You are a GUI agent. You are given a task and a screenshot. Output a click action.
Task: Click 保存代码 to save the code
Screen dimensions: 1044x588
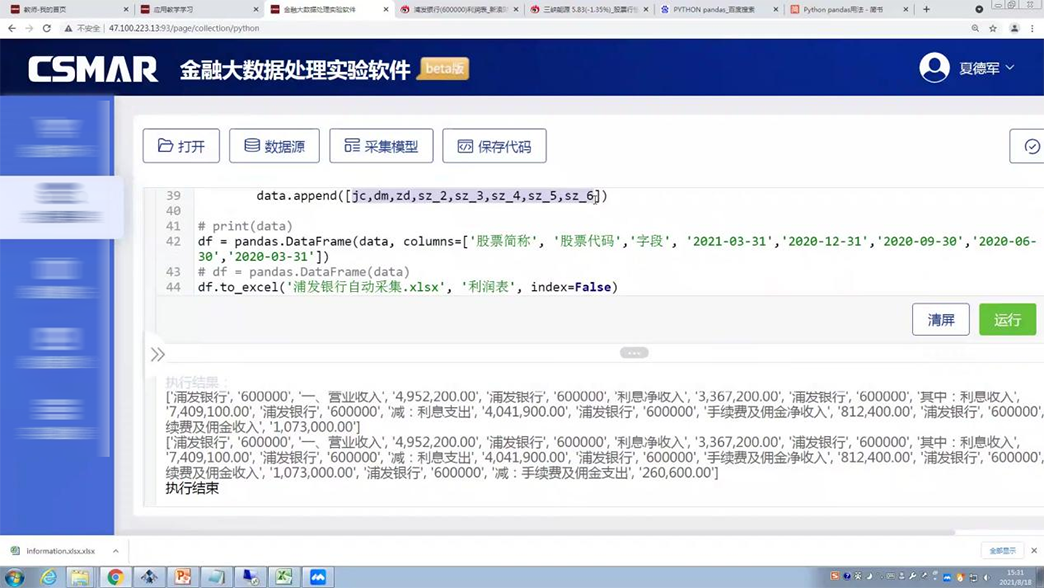[x=494, y=146]
